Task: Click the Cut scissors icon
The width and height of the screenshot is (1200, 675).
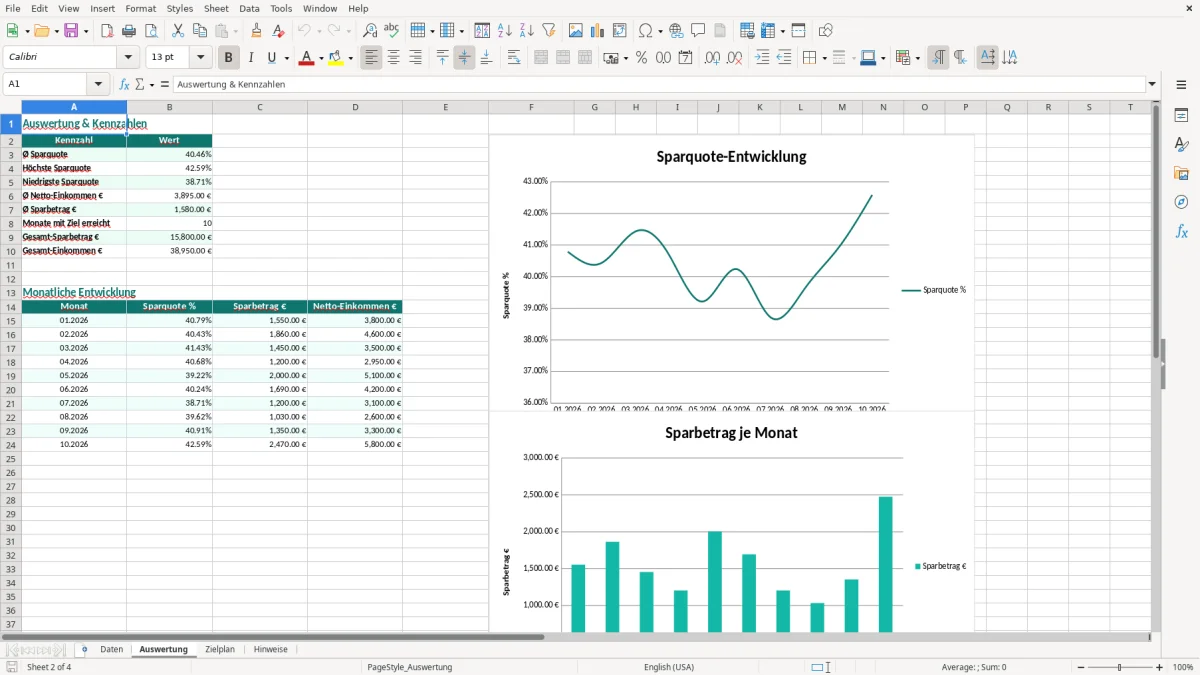Action: [178, 31]
